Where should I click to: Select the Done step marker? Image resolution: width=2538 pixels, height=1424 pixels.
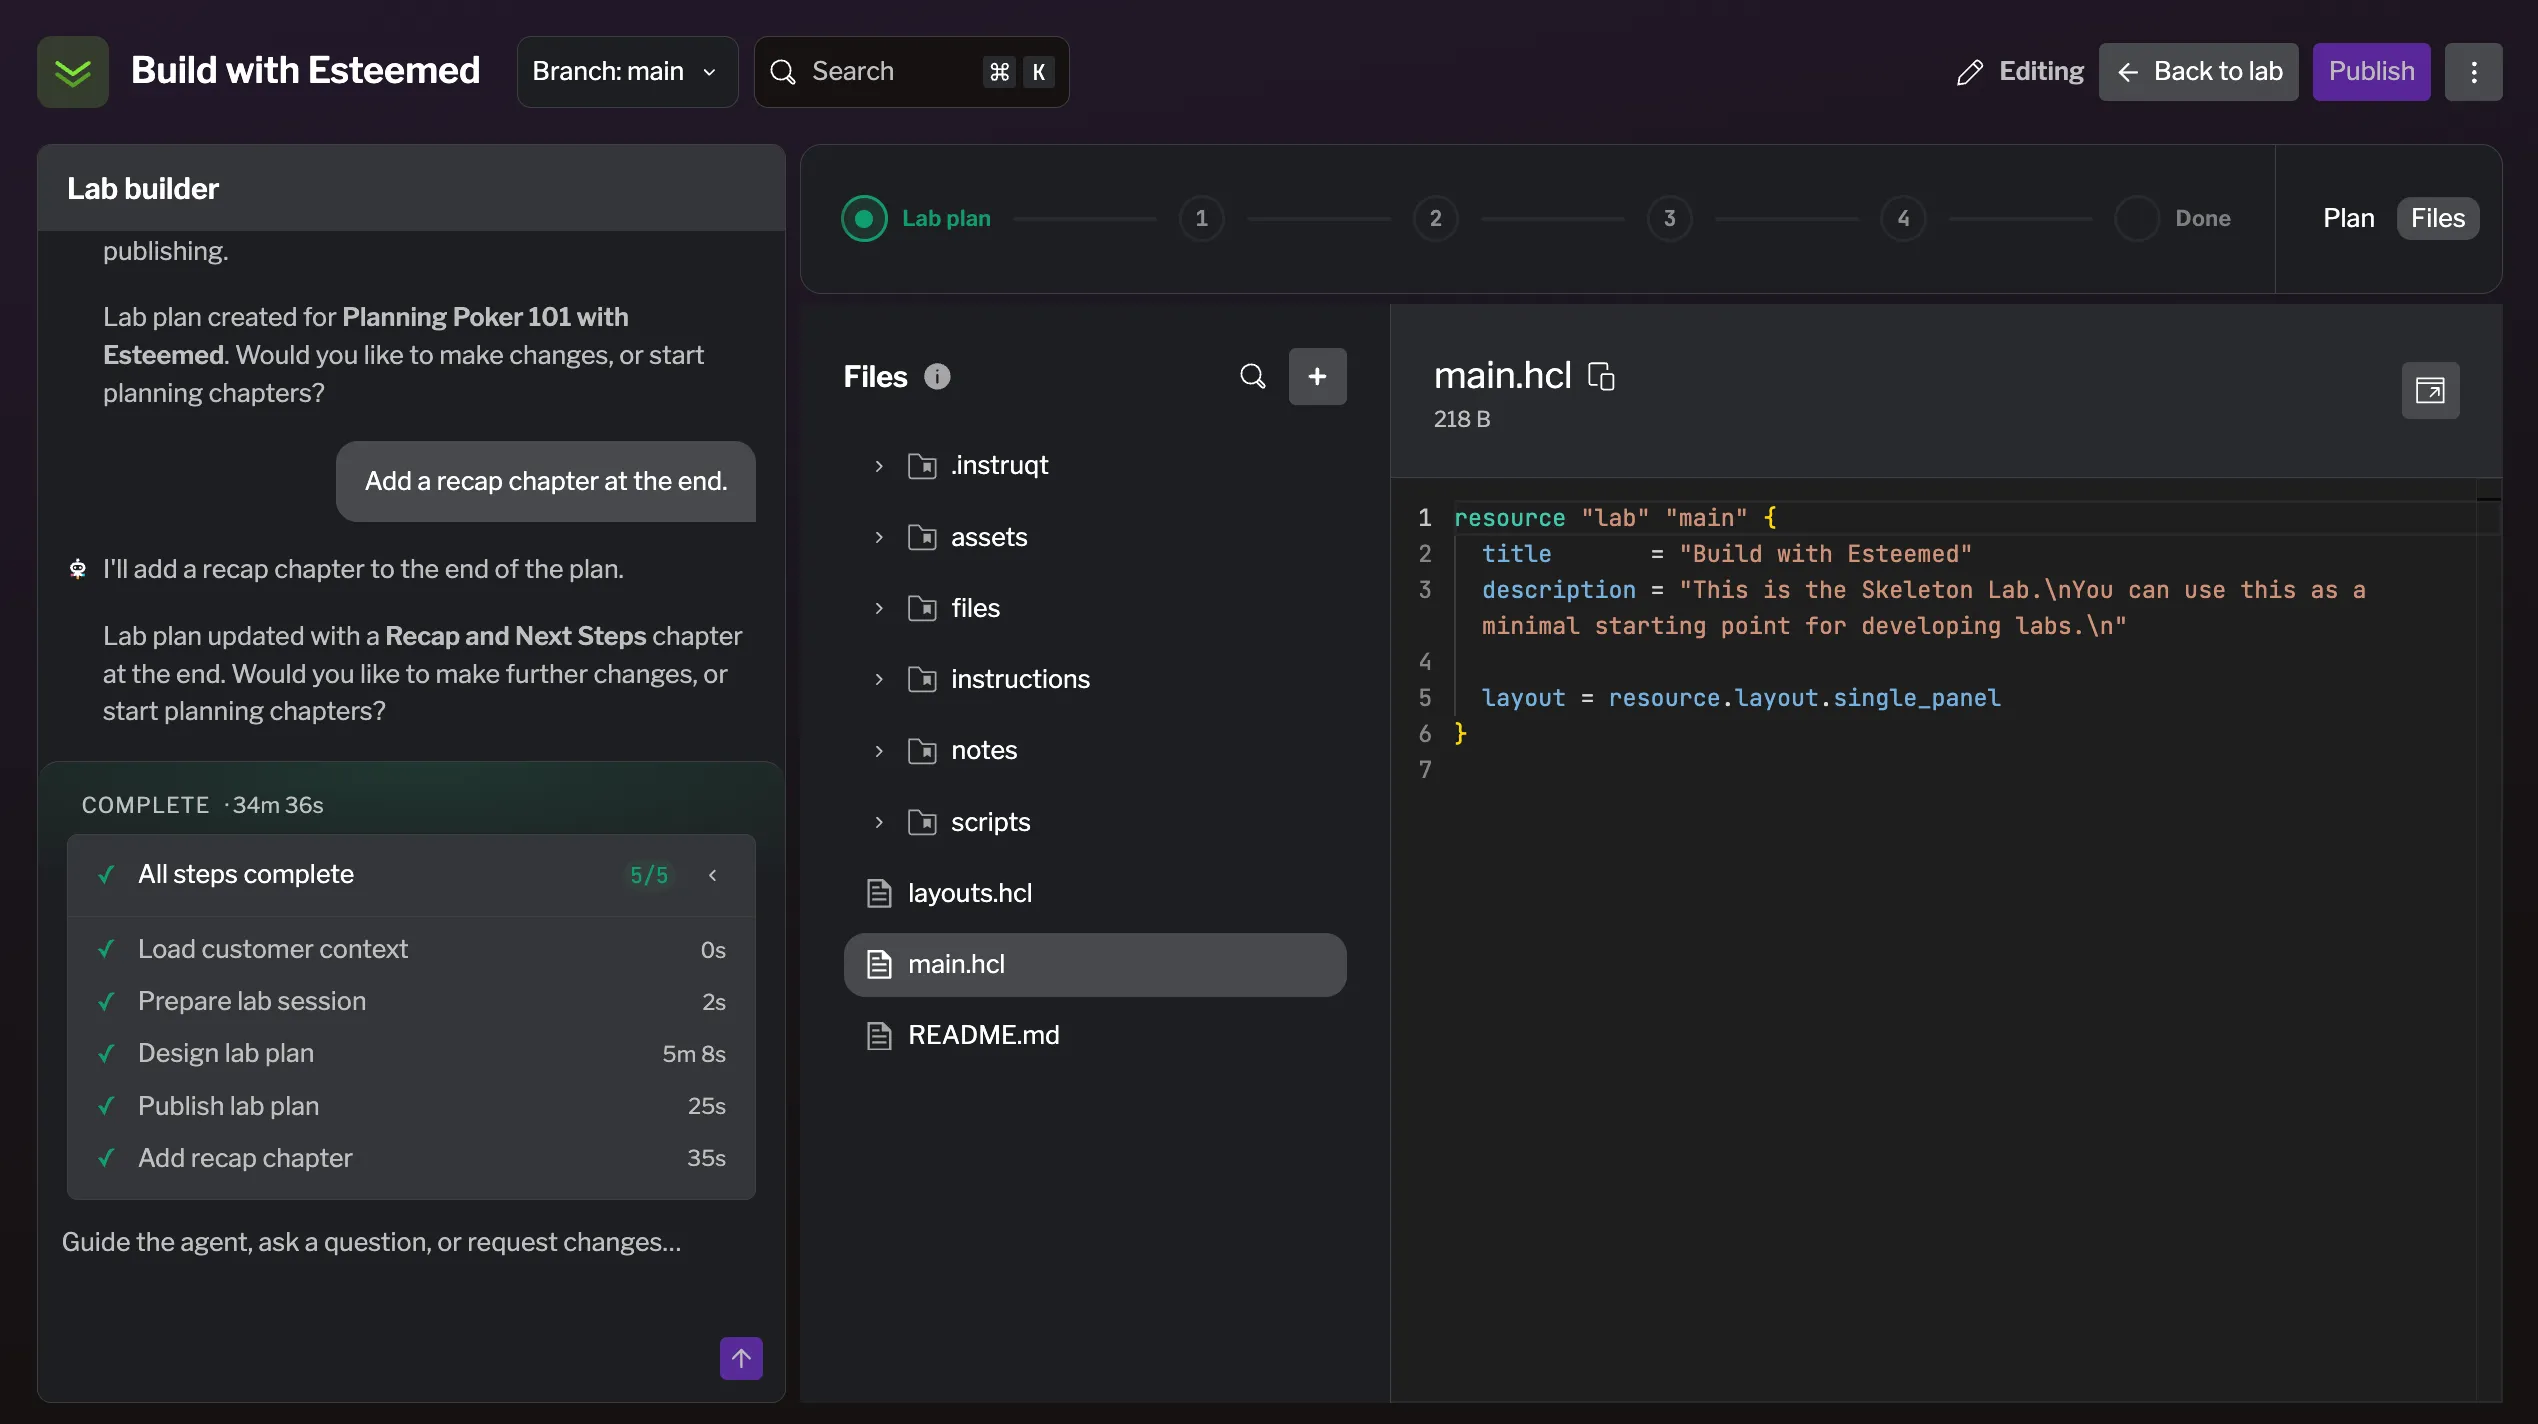[x=2137, y=218]
